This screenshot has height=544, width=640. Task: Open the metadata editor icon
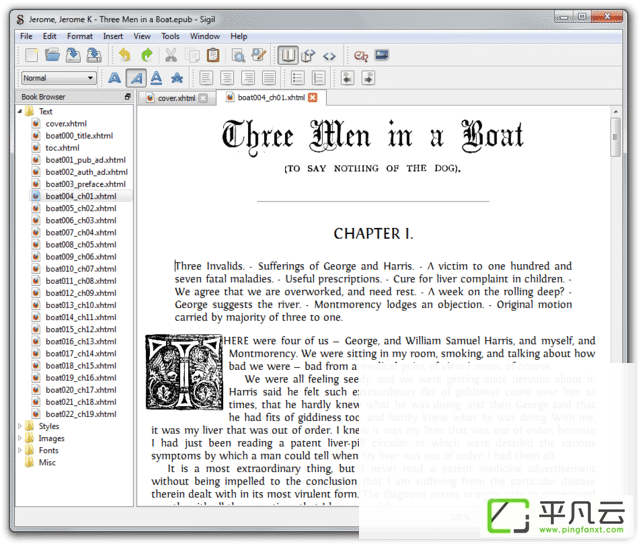point(259,55)
